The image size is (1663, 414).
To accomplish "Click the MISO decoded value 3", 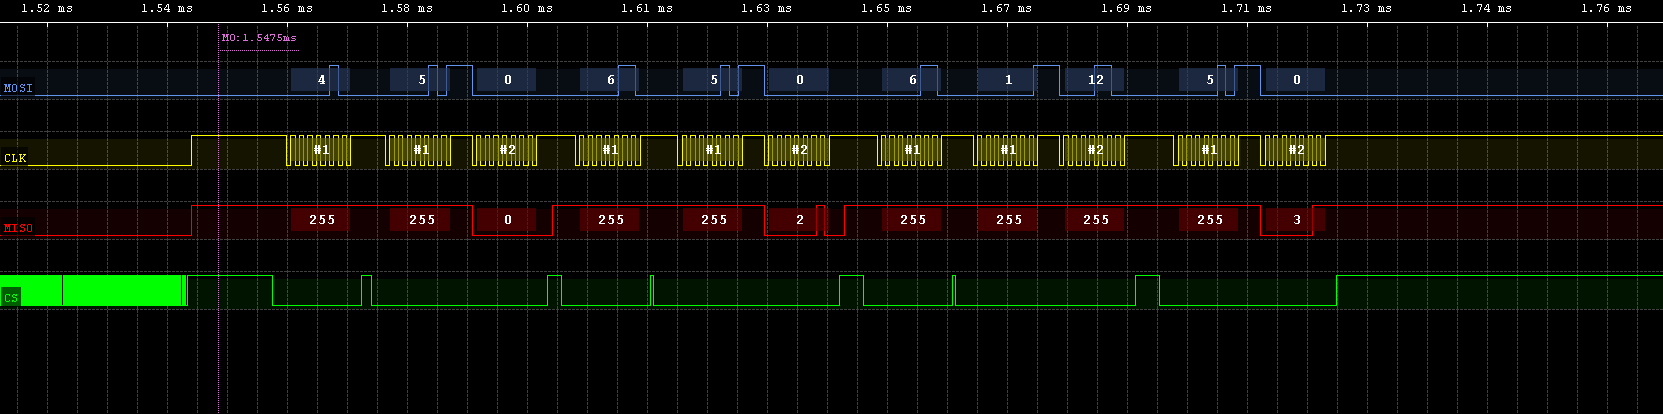I will point(1296,220).
